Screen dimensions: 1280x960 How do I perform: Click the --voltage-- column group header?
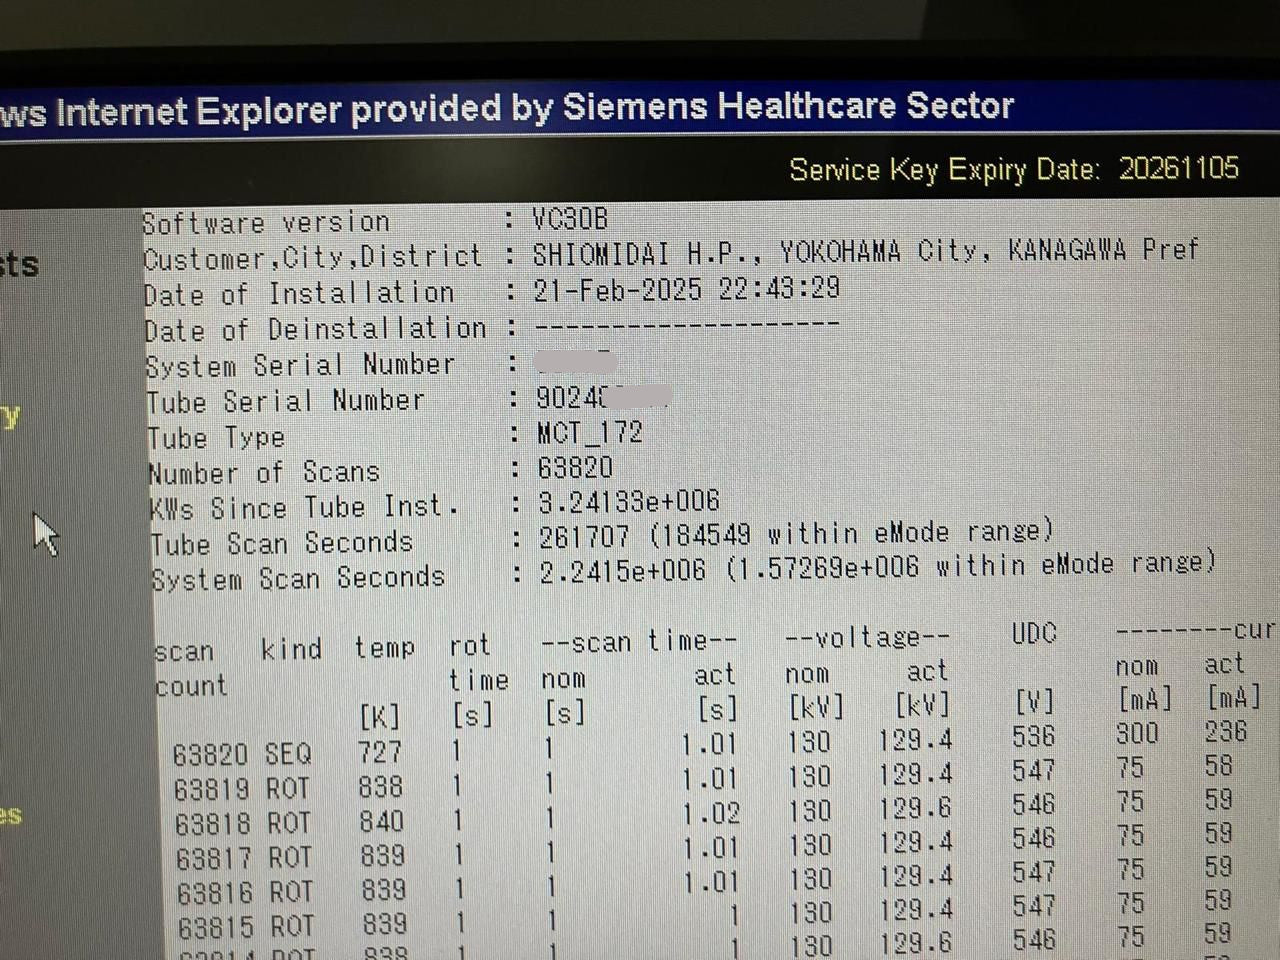pyautogui.click(x=867, y=637)
